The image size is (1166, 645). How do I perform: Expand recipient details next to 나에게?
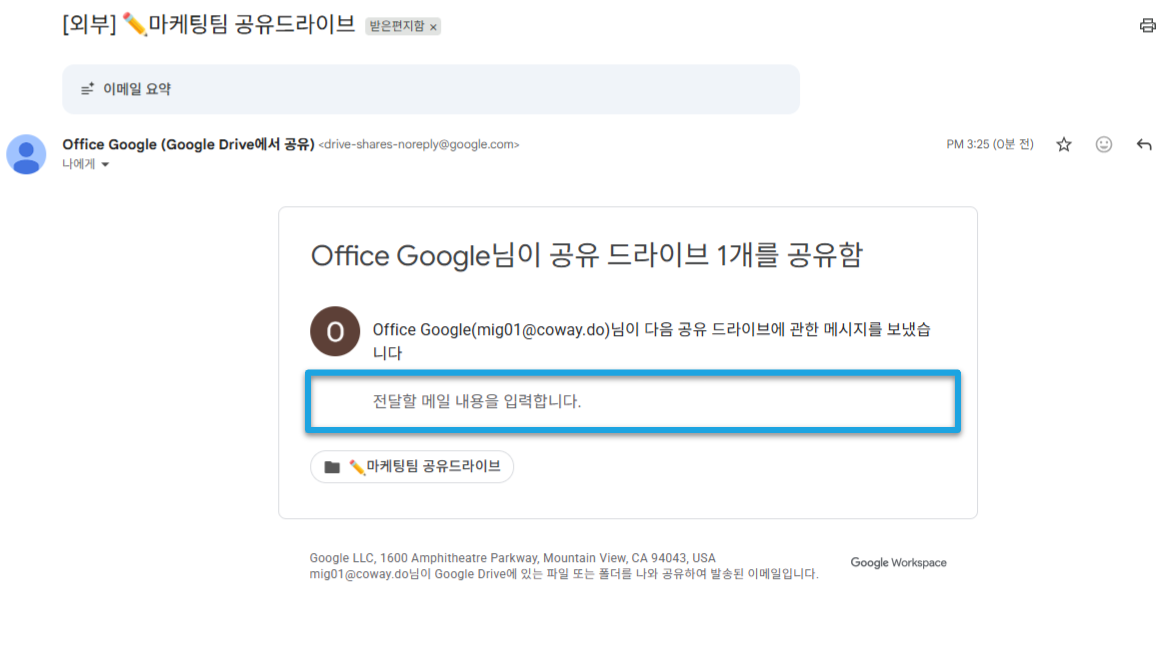105,164
